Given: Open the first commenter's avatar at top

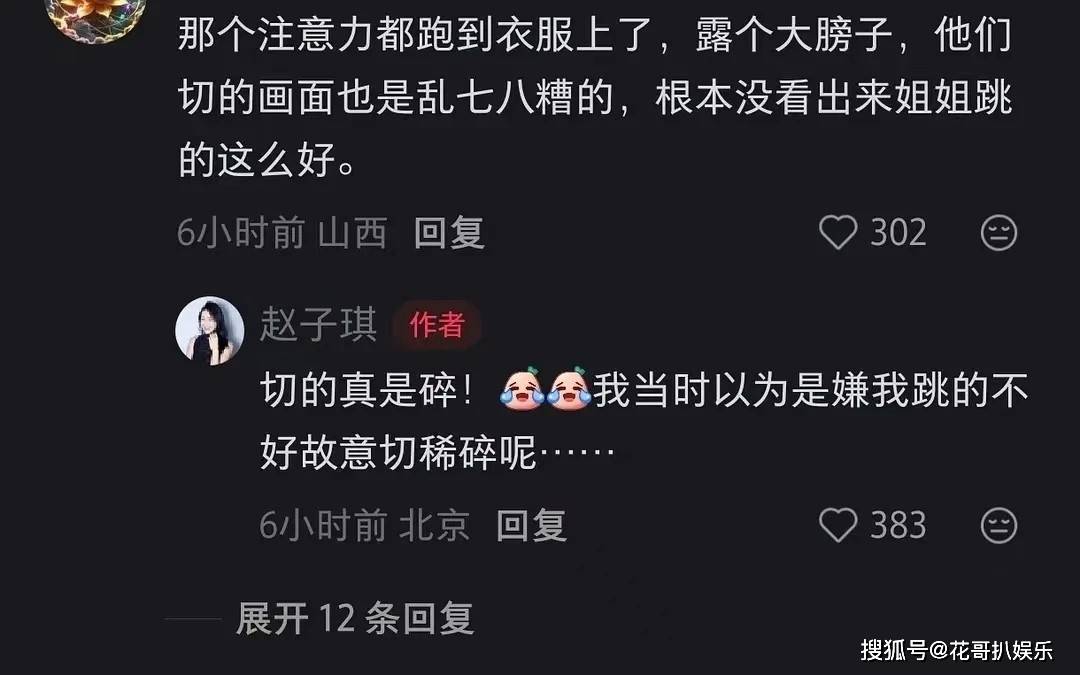Looking at the screenshot, I should pyautogui.click(x=96, y=15).
